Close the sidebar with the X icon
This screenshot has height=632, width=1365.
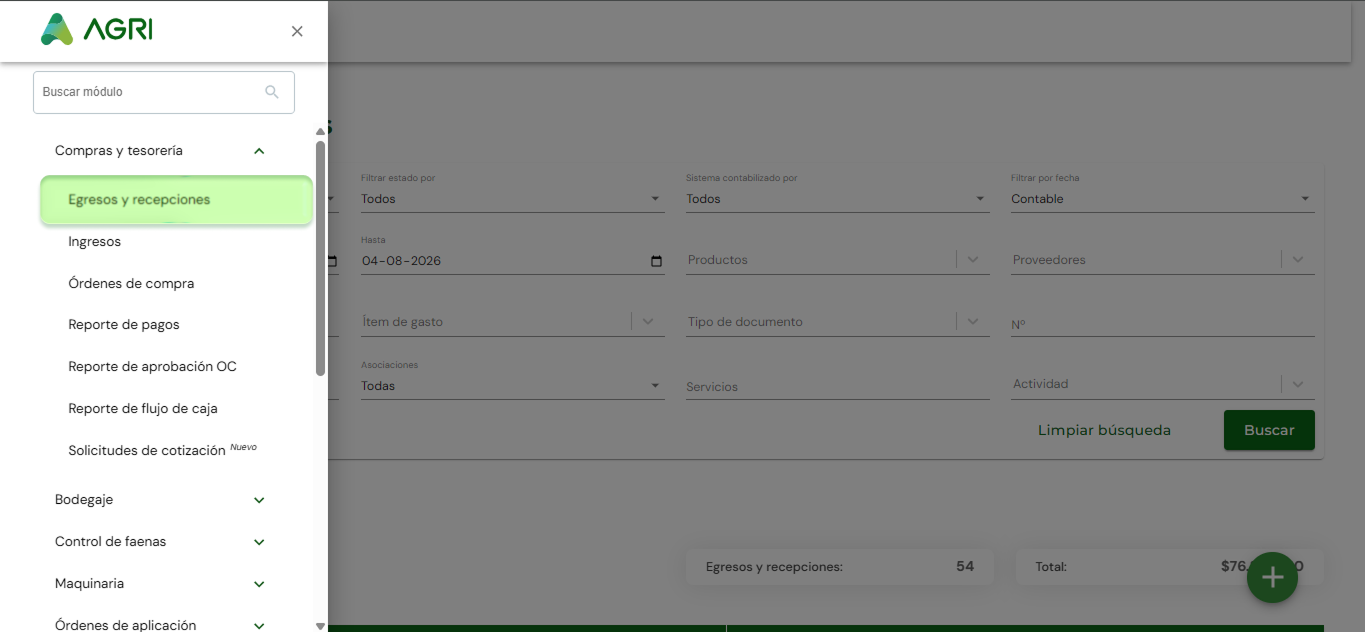pyautogui.click(x=297, y=31)
